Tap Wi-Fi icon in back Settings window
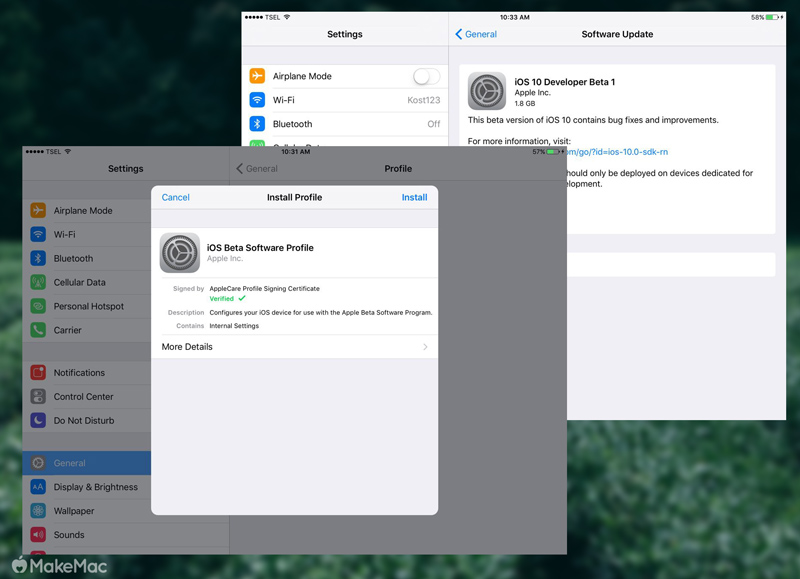 257,100
